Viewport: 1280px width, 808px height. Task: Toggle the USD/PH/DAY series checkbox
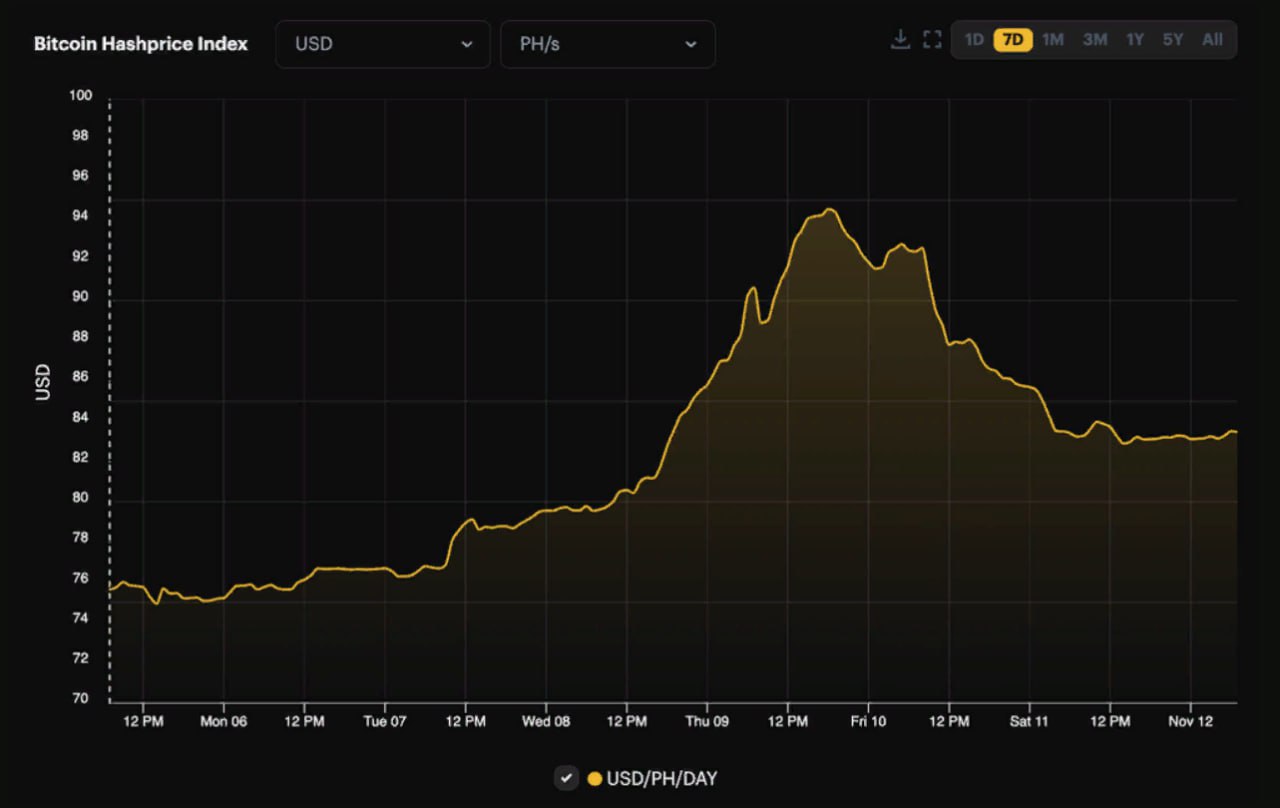click(567, 778)
